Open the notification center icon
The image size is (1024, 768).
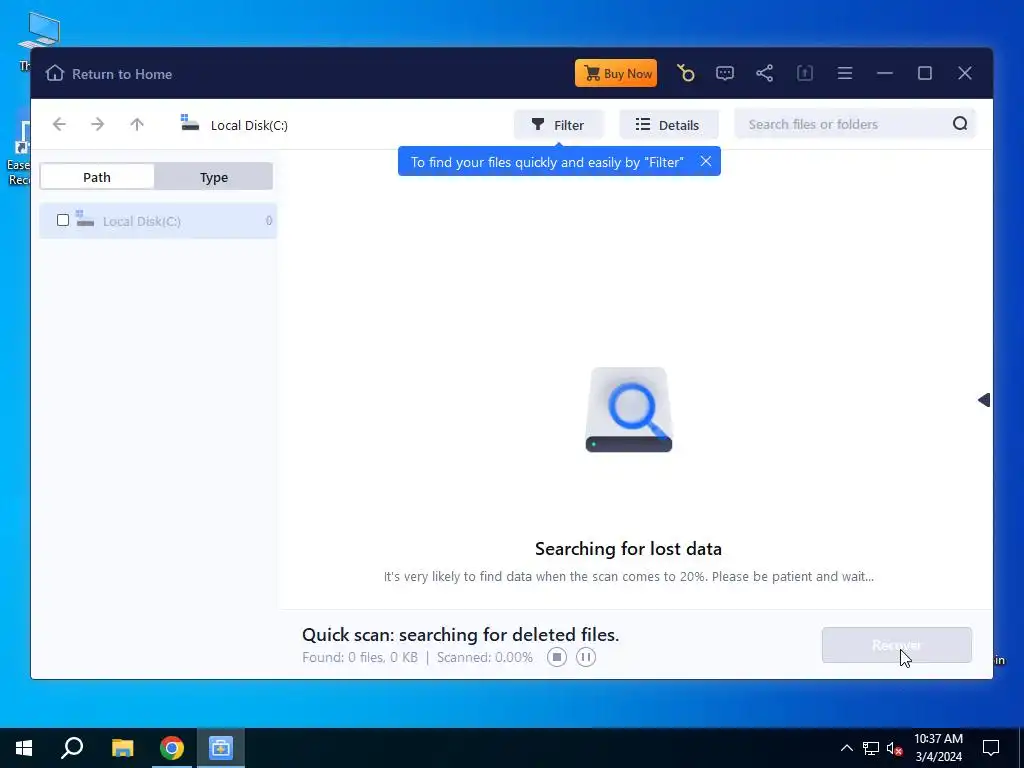coord(991,748)
